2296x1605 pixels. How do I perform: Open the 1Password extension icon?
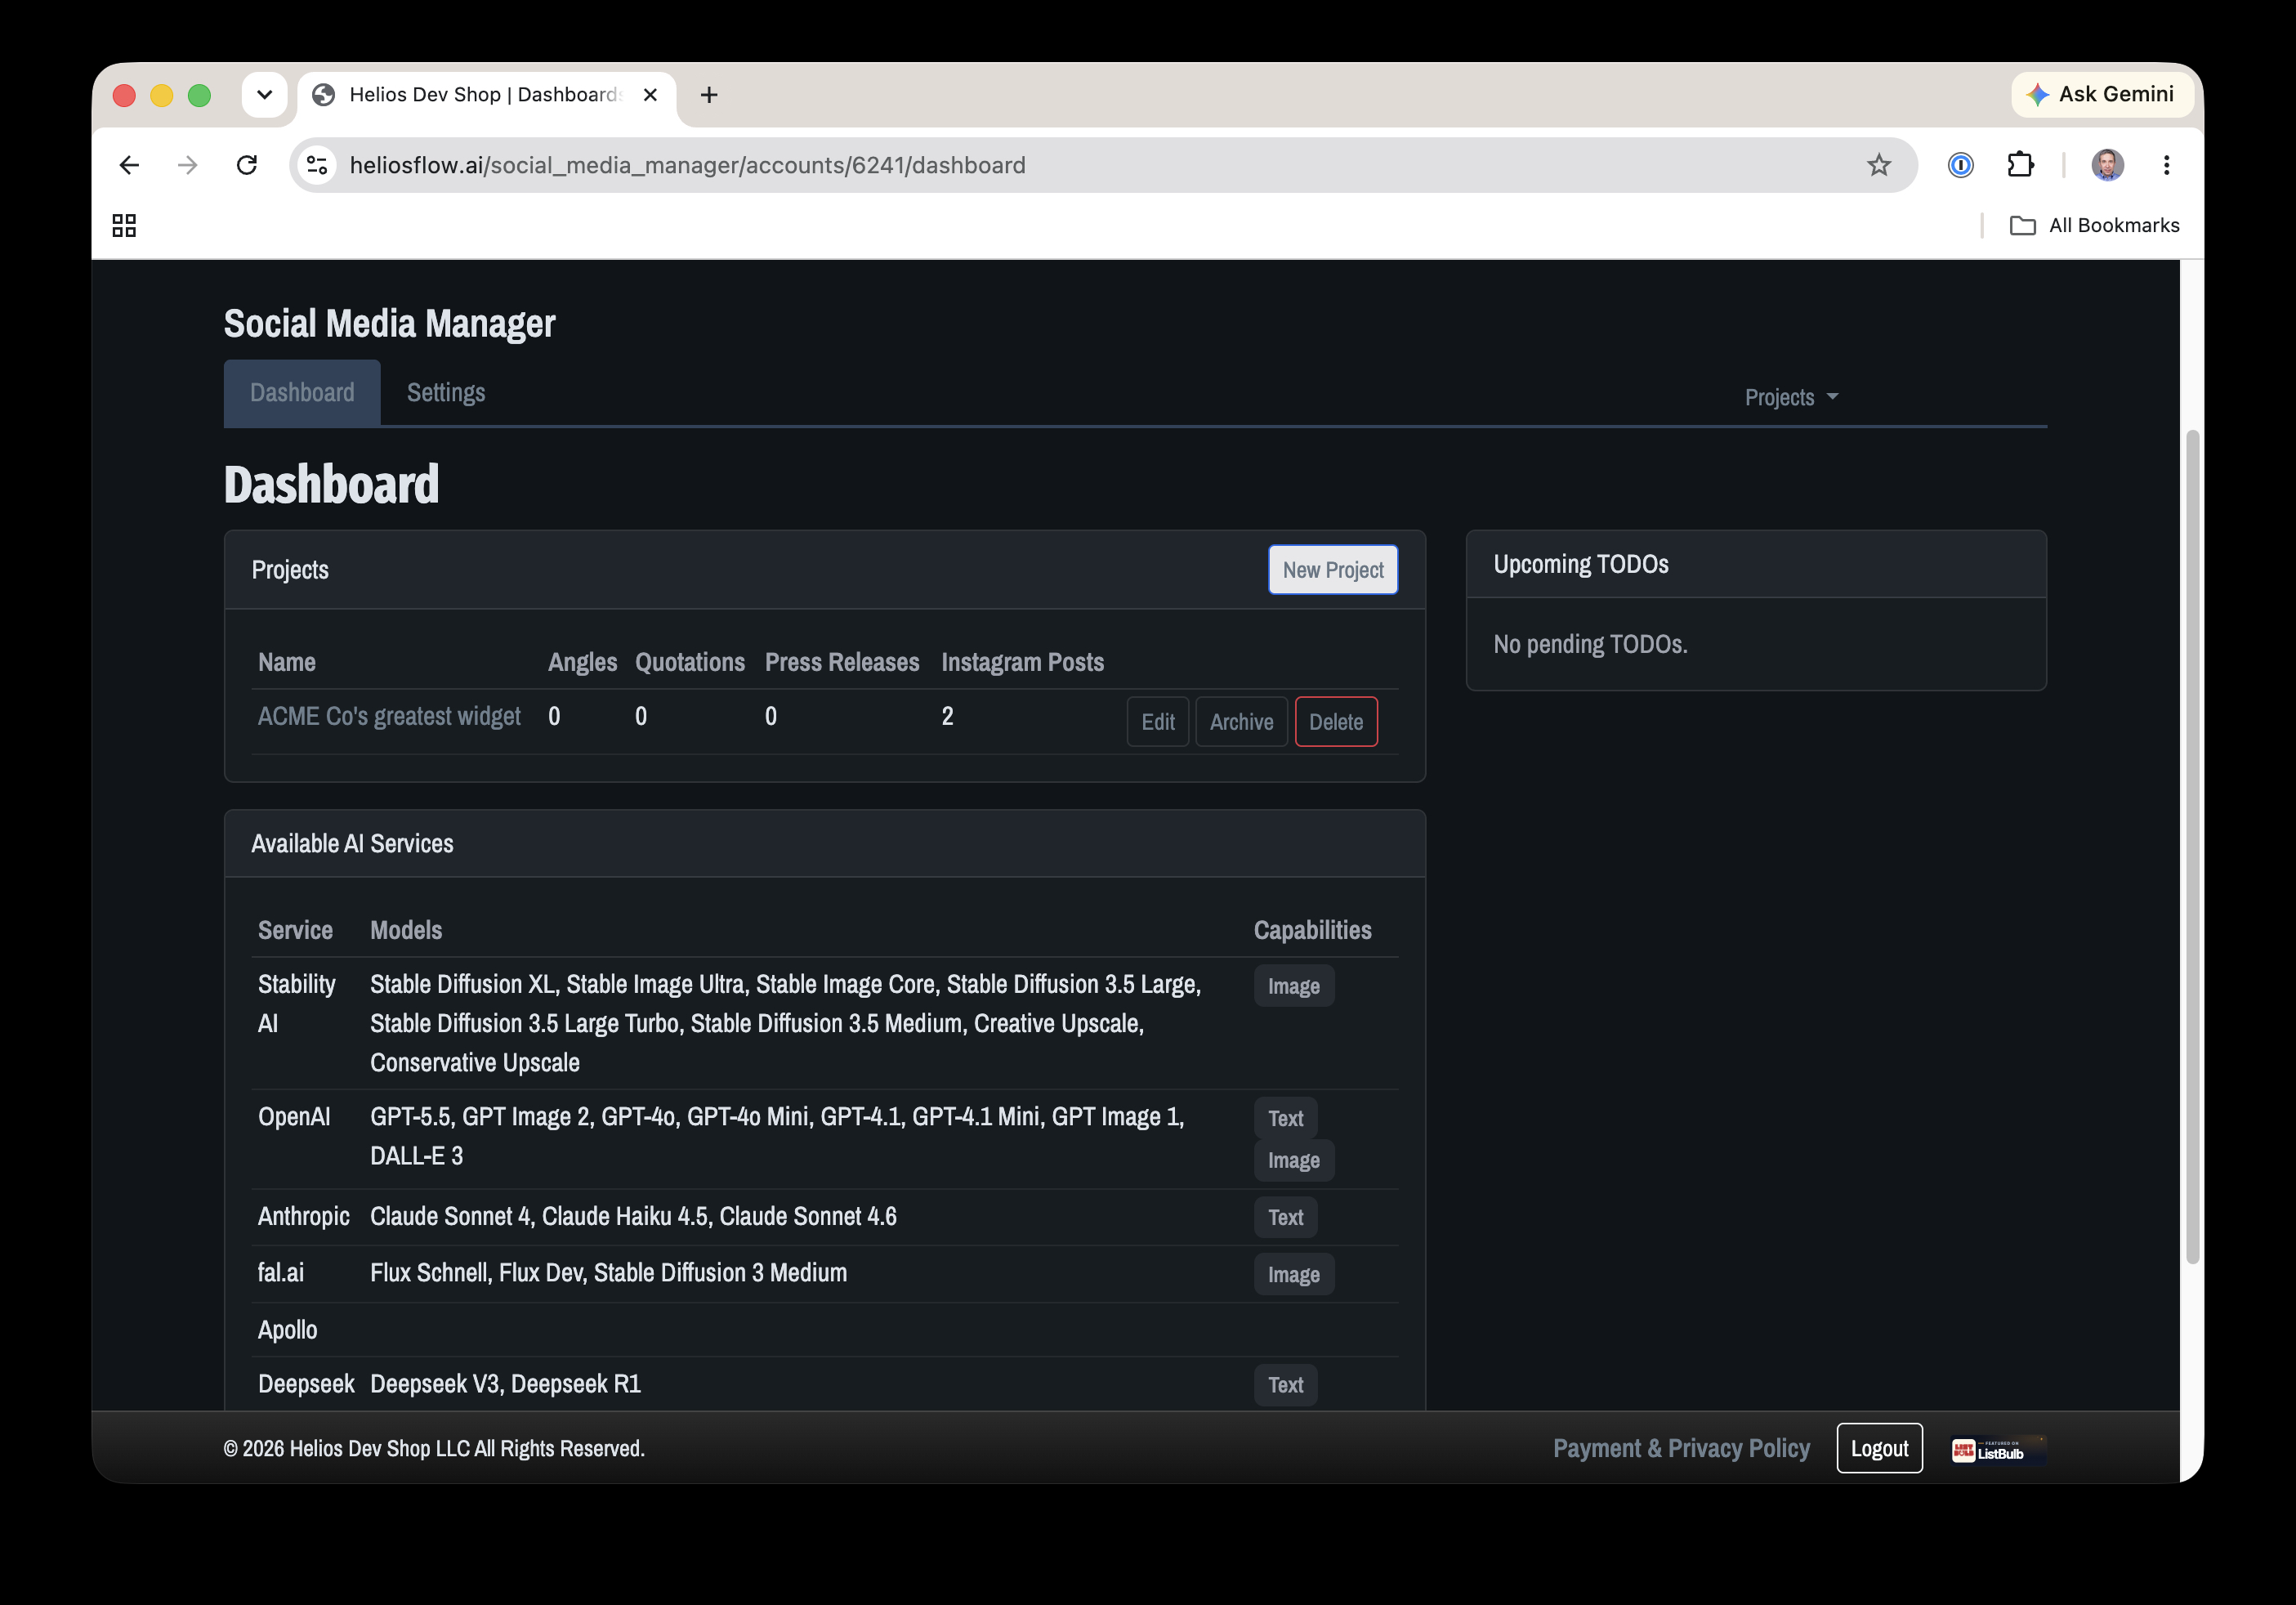click(1960, 165)
